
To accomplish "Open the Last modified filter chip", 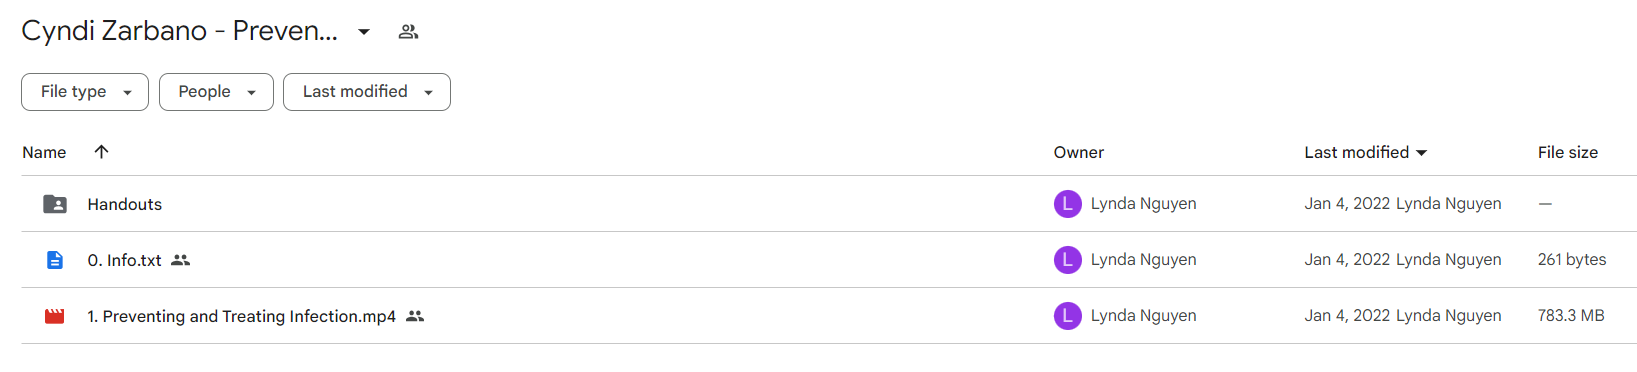I will pos(367,92).
